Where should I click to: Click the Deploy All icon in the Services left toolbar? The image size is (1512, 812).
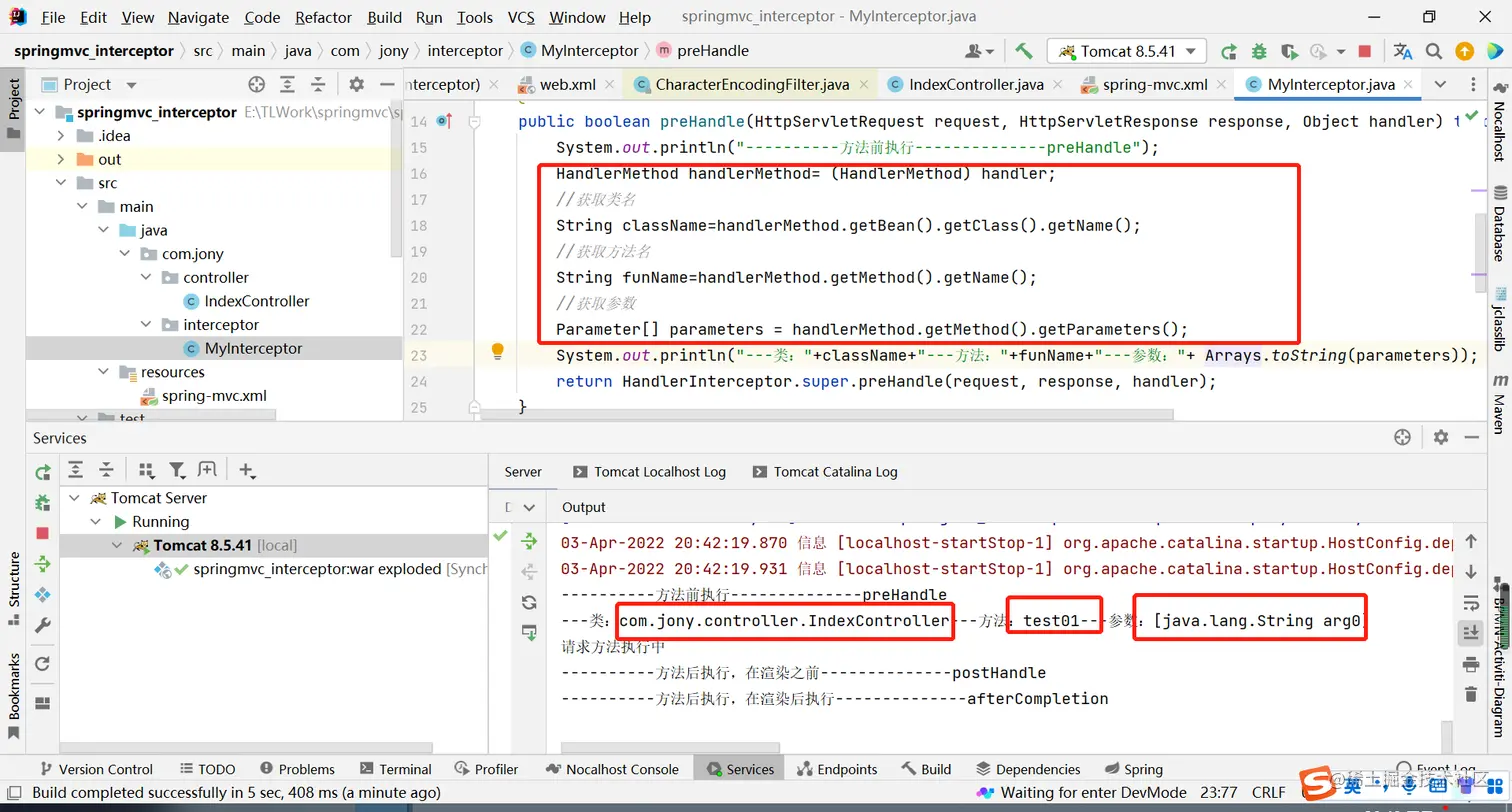(42, 564)
